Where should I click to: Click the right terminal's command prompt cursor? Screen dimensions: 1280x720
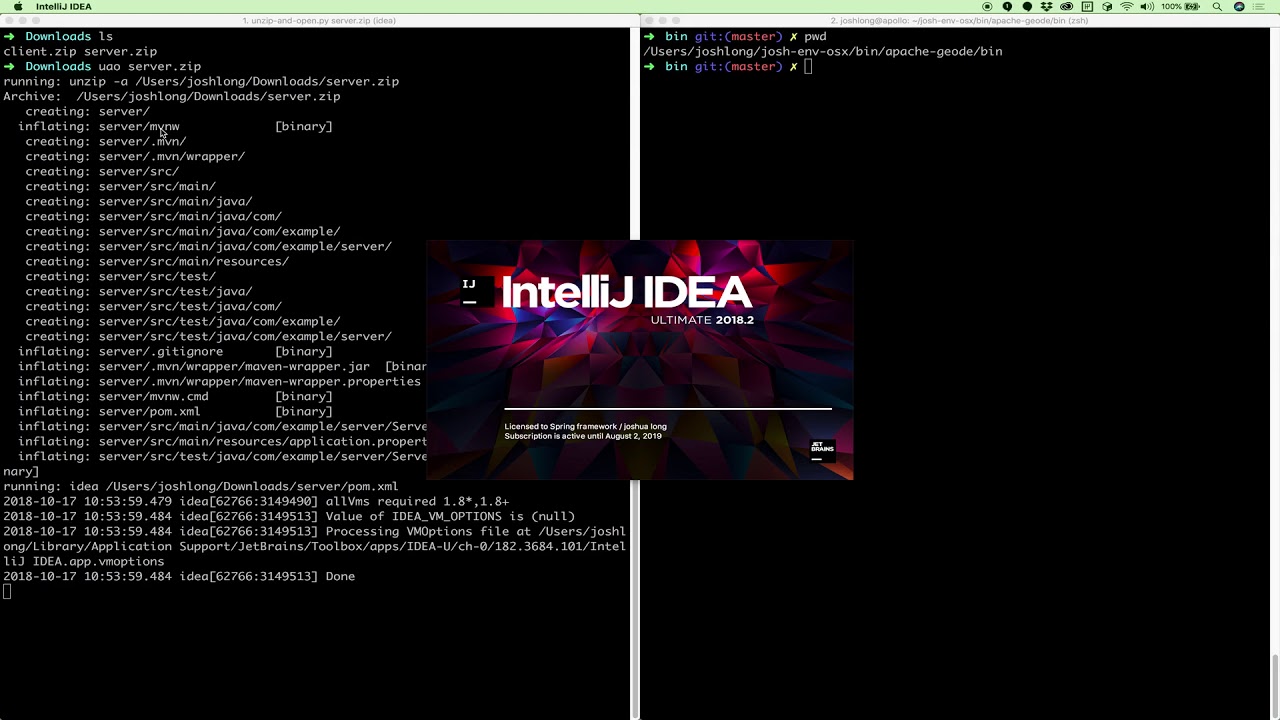tap(808, 67)
